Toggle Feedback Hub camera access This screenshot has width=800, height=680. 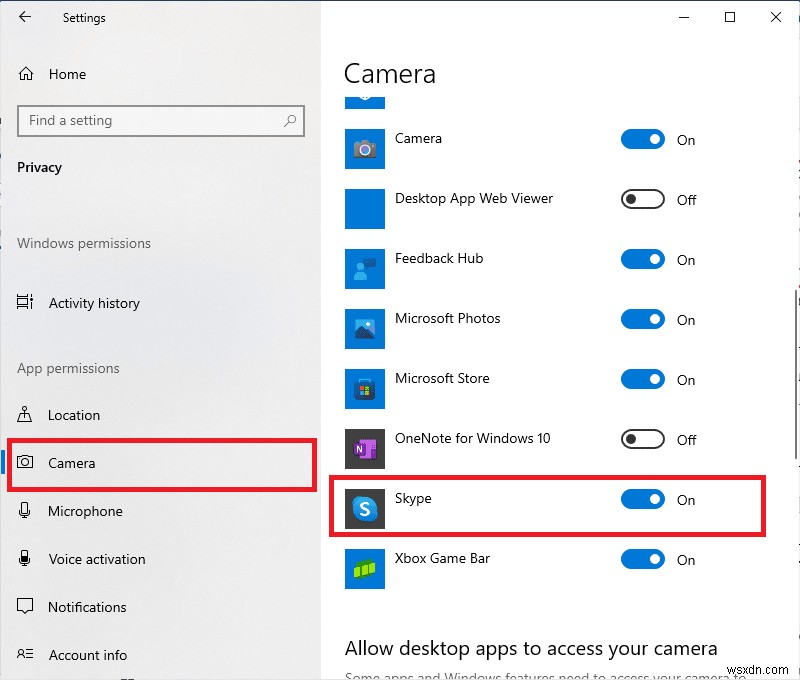pos(642,259)
